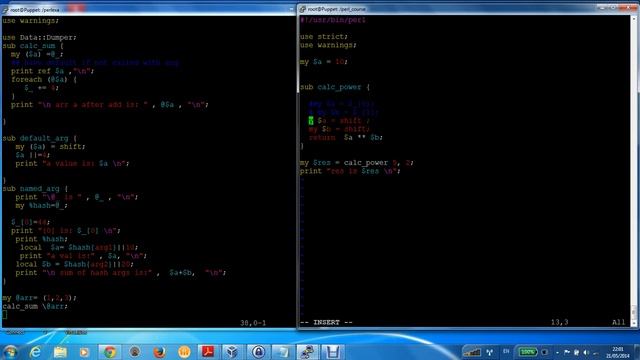Open Windows Media Player taskbar icon

pyautogui.click(x=84, y=352)
